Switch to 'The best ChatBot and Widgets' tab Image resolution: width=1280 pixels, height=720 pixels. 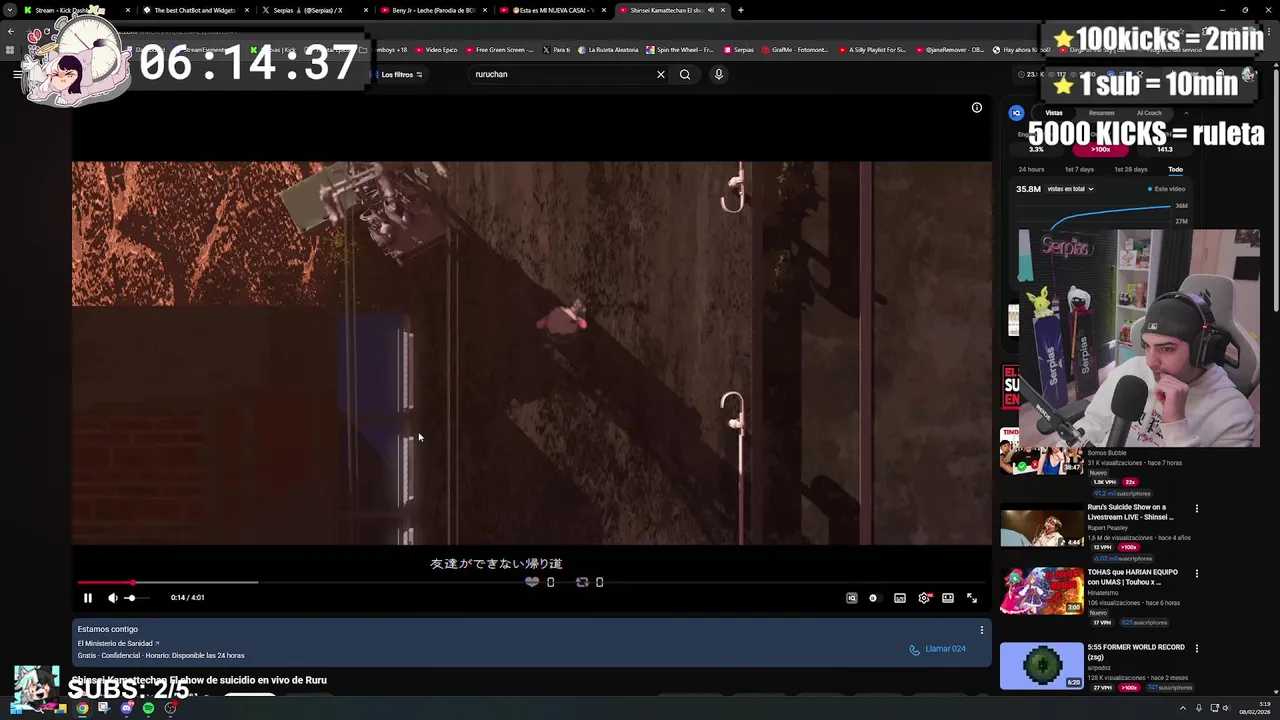click(195, 10)
